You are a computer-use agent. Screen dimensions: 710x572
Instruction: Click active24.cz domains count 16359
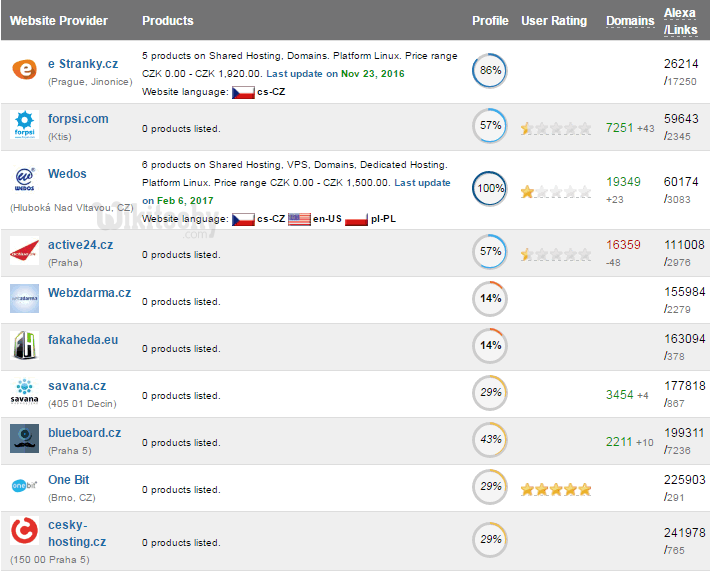coord(624,245)
